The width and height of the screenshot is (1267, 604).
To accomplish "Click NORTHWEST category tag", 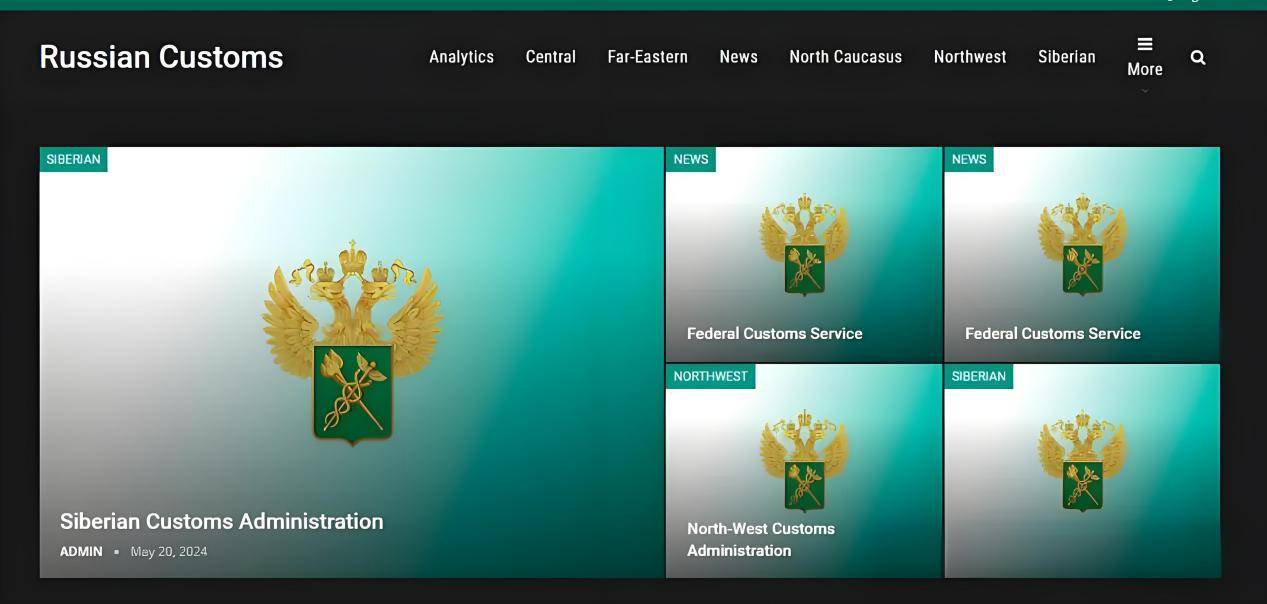I will point(710,376).
